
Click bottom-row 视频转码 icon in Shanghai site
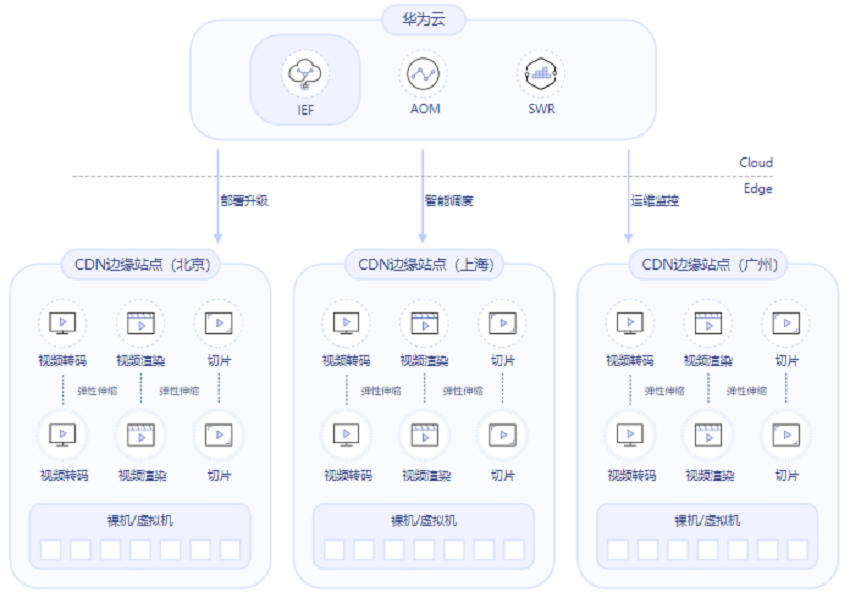(346, 435)
